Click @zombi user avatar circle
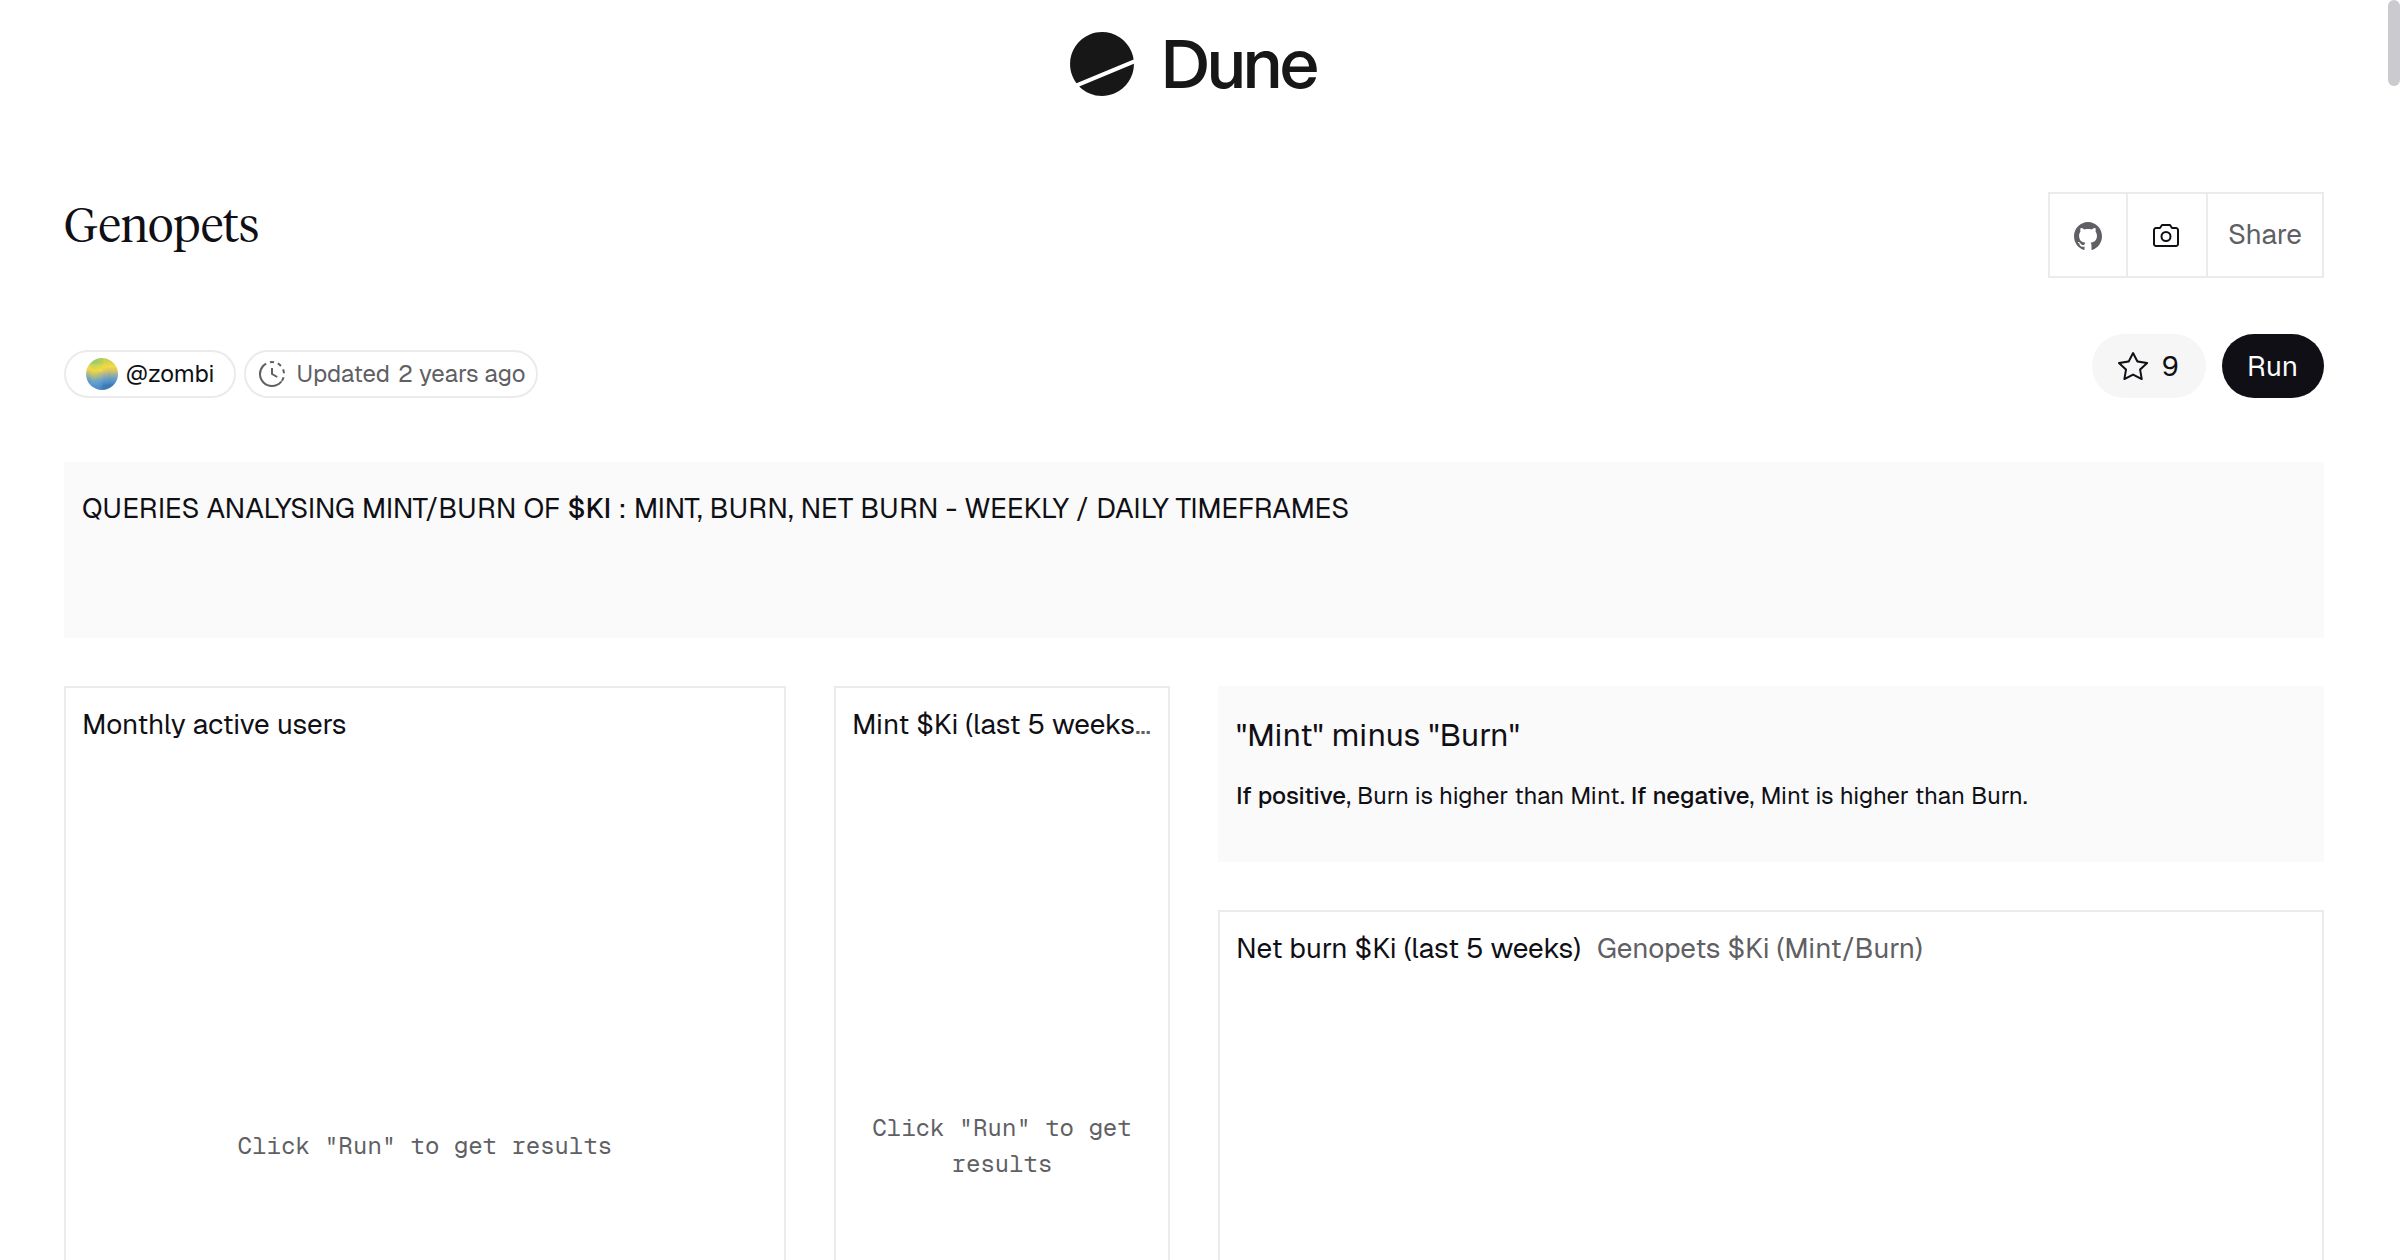Viewport: 2400px width, 1260px height. click(101, 374)
